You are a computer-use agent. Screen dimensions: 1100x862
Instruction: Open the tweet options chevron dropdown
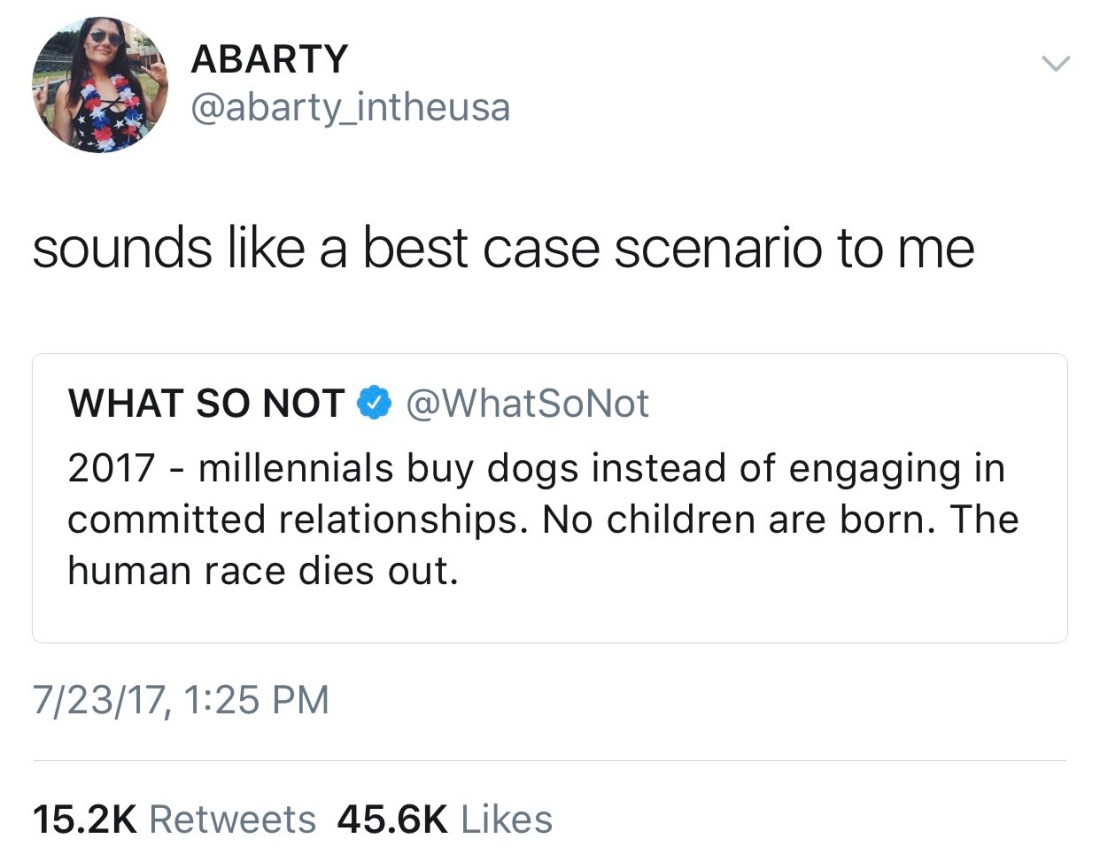coord(1055,63)
